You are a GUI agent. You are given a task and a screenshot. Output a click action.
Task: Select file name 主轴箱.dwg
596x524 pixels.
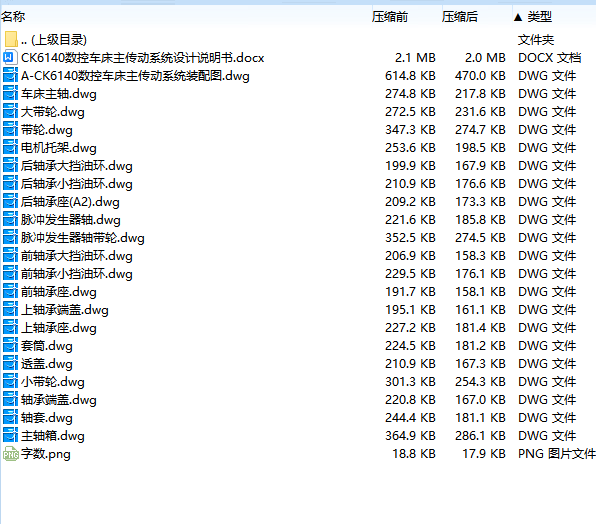click(x=52, y=436)
